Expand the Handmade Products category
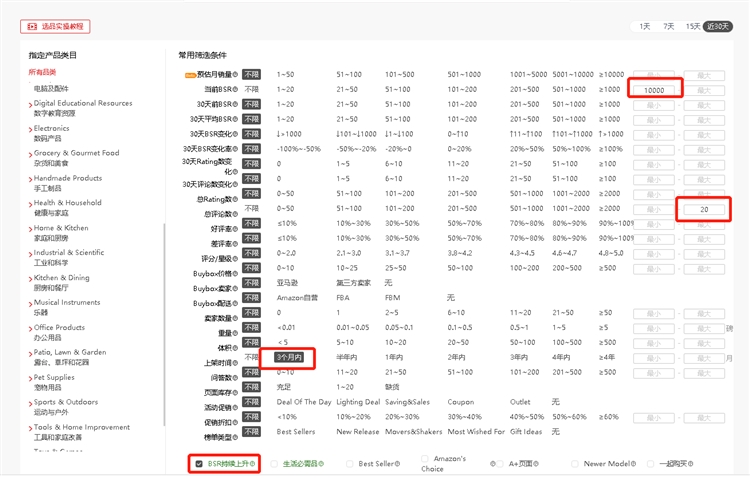750x478 pixels. point(31,179)
